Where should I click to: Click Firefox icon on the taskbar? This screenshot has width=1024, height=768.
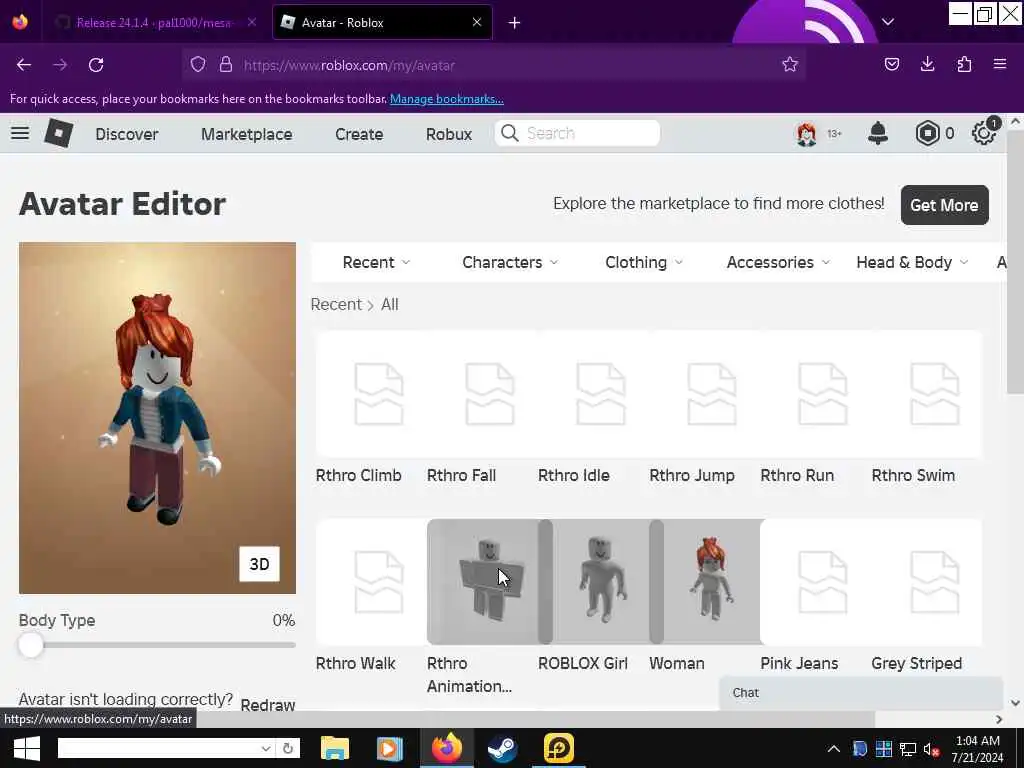point(447,748)
